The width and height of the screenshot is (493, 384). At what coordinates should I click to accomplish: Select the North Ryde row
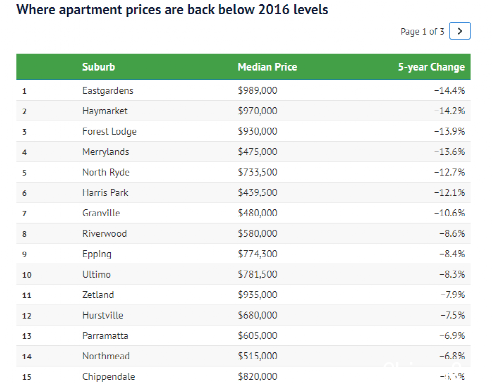click(x=243, y=172)
